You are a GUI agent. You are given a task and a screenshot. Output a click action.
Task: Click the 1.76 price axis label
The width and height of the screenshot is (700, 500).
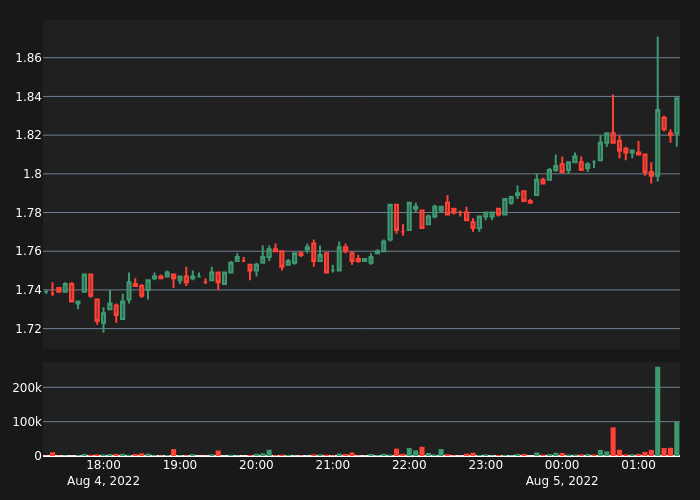[29, 251]
